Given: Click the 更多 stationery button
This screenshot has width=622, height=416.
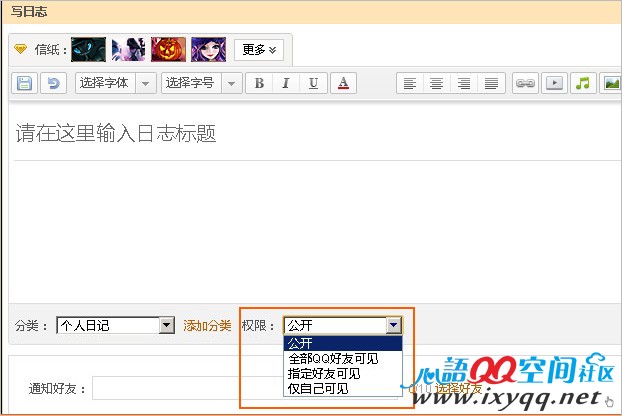Looking at the screenshot, I should [x=259, y=48].
